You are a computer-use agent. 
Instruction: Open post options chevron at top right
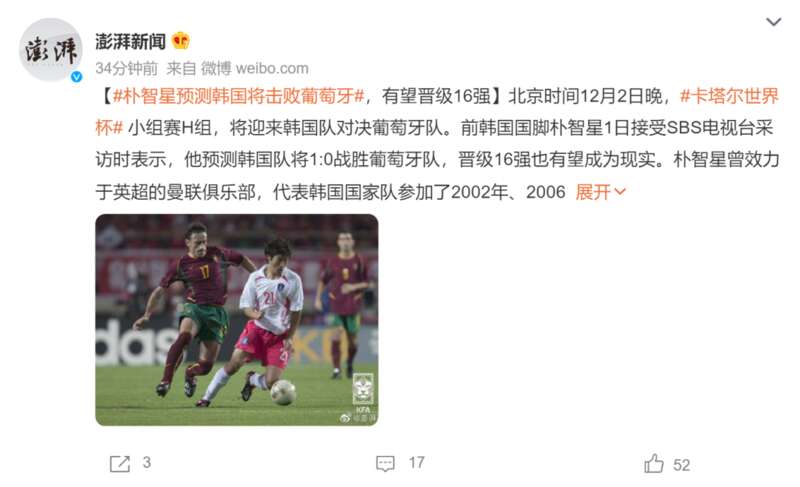[773, 22]
